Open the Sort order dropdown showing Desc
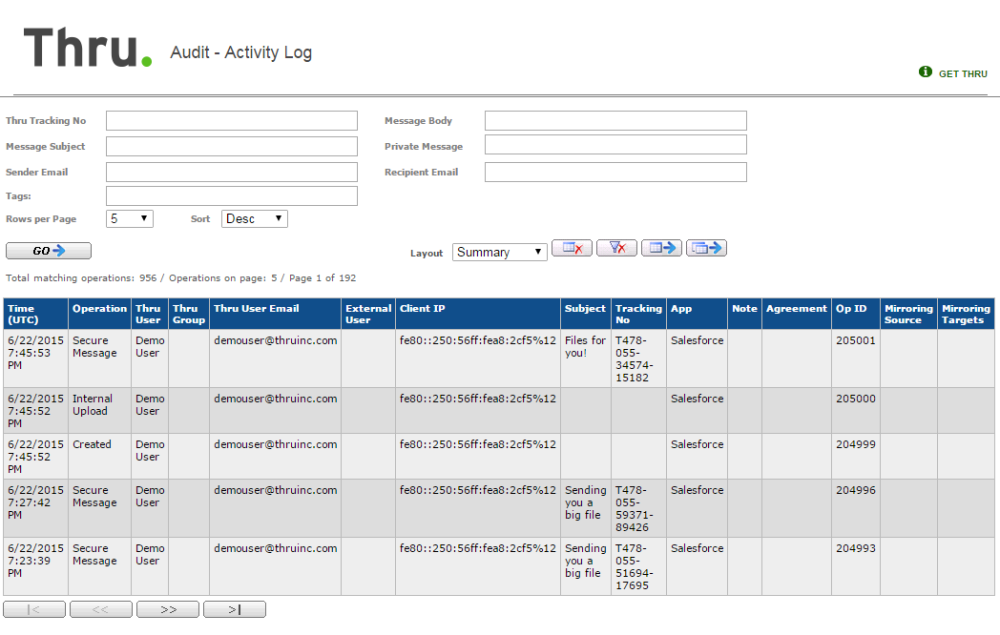Screen dimensions: 1000x635 (x=254, y=219)
